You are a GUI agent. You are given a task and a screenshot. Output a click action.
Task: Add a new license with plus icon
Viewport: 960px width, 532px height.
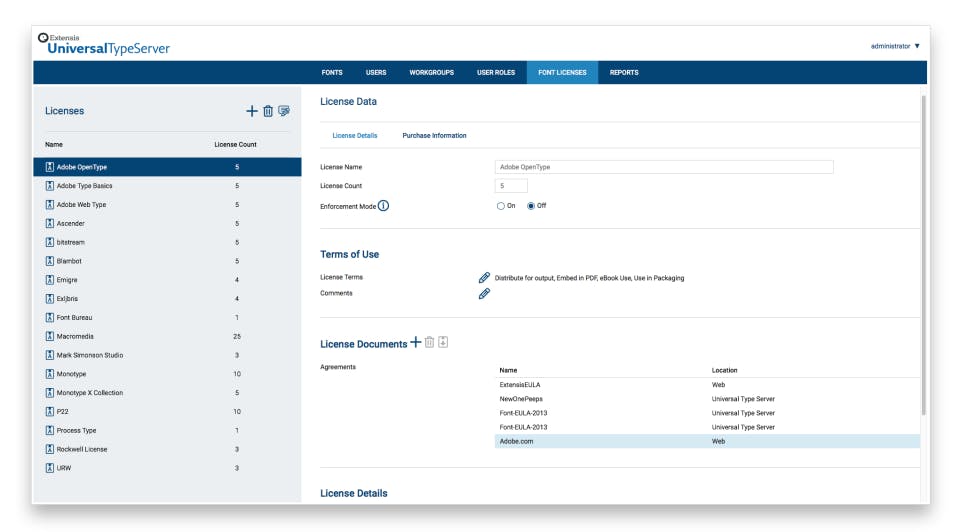(252, 111)
